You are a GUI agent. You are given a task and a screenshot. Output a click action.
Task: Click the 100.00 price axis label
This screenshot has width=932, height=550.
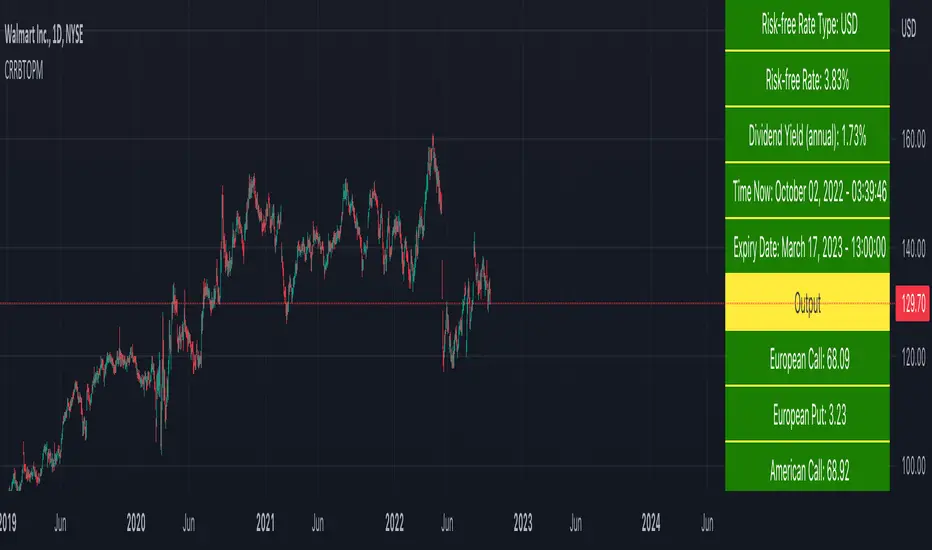click(913, 466)
